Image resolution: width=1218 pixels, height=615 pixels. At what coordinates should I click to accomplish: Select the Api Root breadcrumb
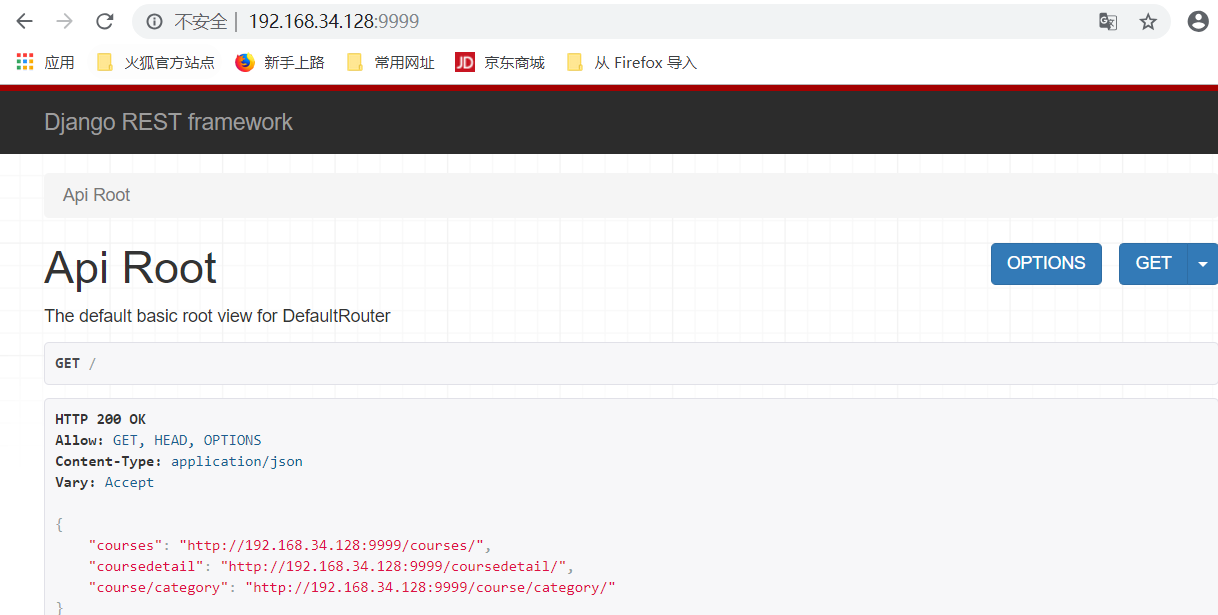pyautogui.click(x=96, y=195)
